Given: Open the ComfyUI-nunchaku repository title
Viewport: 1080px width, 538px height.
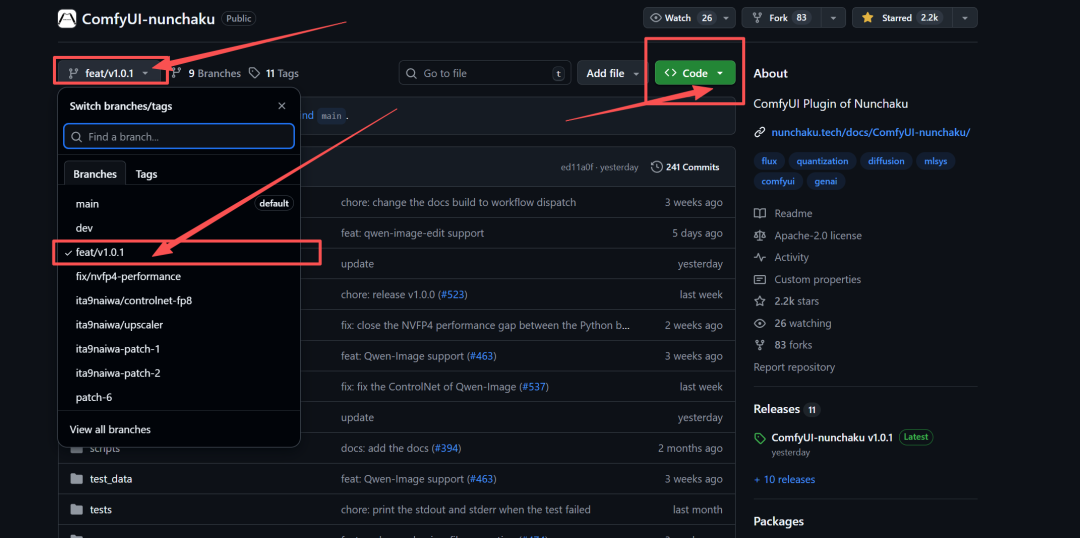Looking at the screenshot, I should [148, 19].
